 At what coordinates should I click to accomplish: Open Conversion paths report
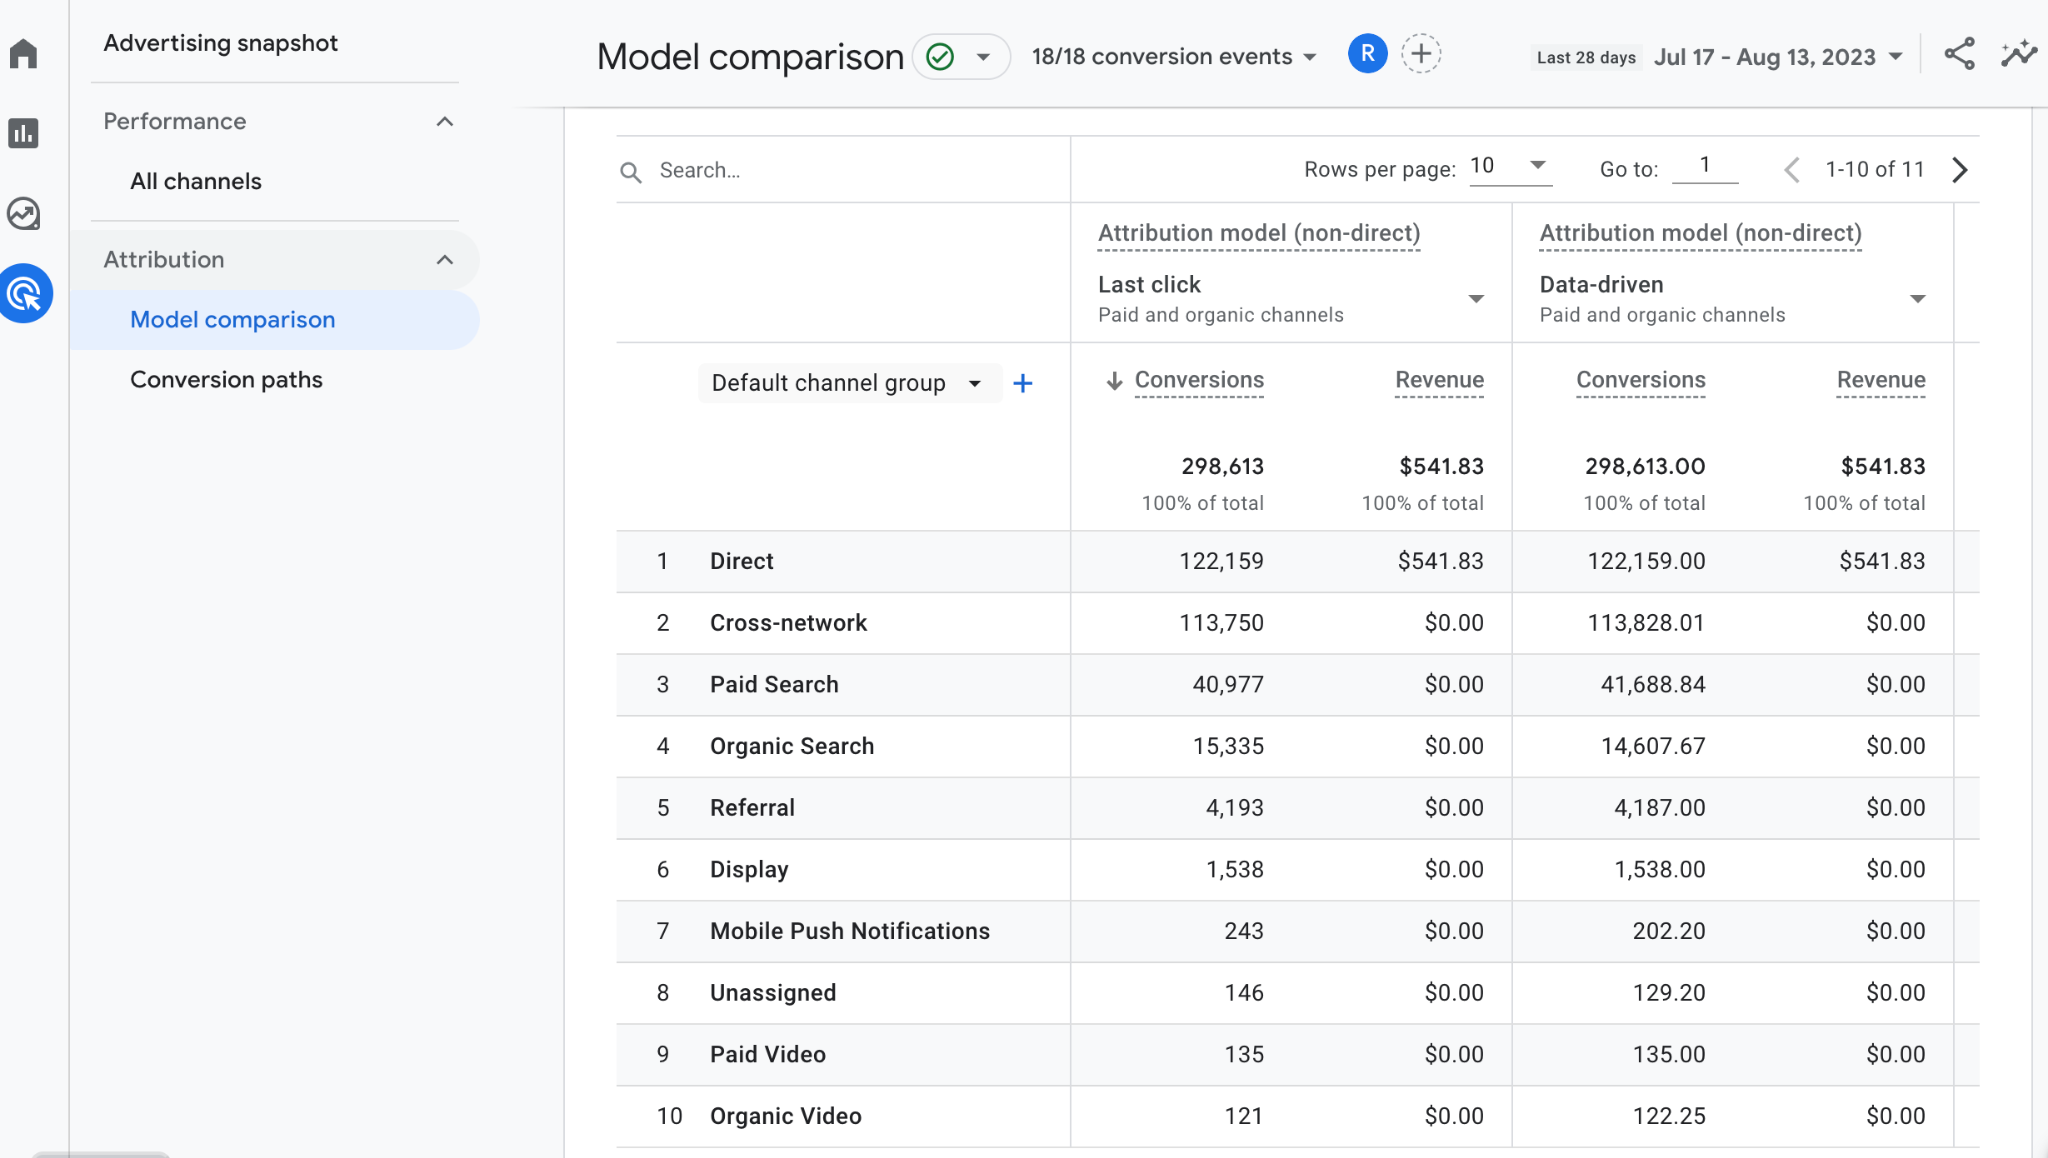226,380
